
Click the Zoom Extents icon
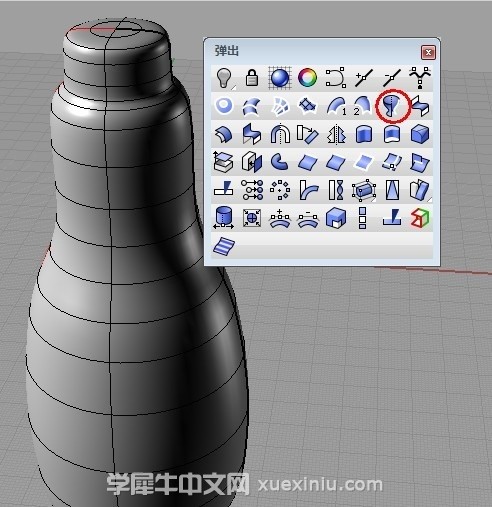tap(252, 219)
